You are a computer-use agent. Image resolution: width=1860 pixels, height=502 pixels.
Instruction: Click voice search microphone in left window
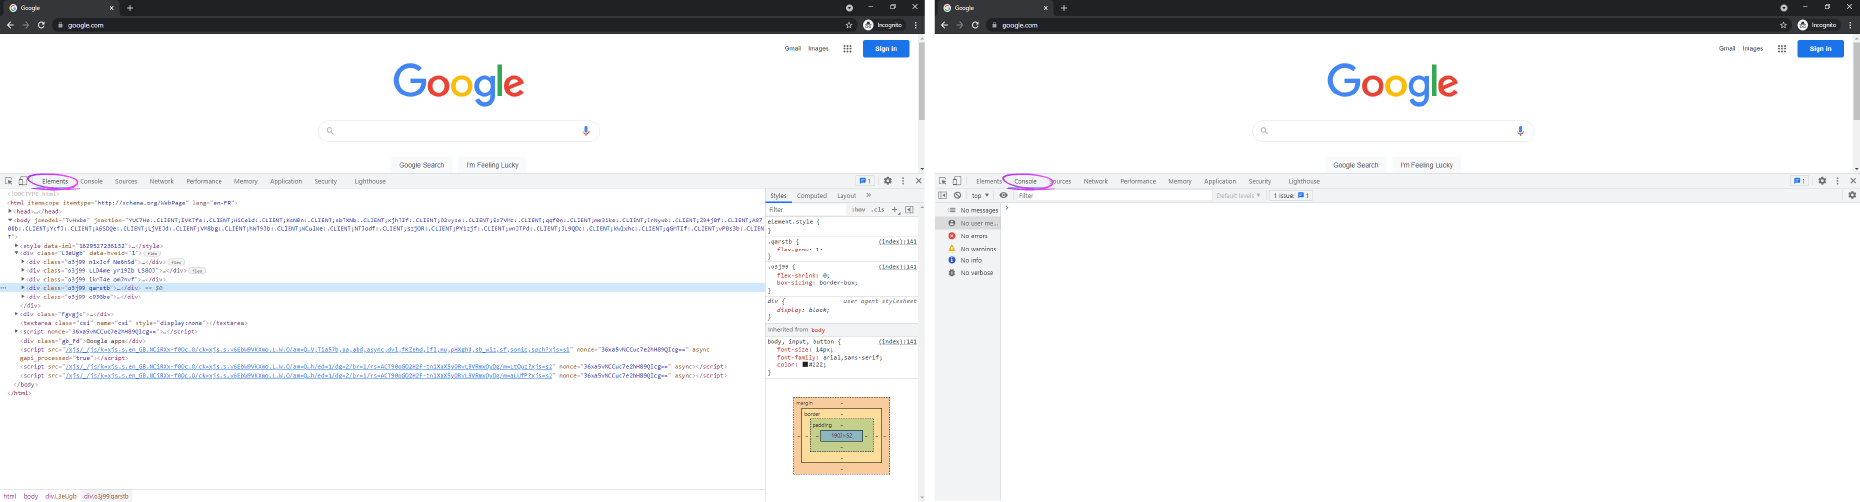(x=586, y=131)
